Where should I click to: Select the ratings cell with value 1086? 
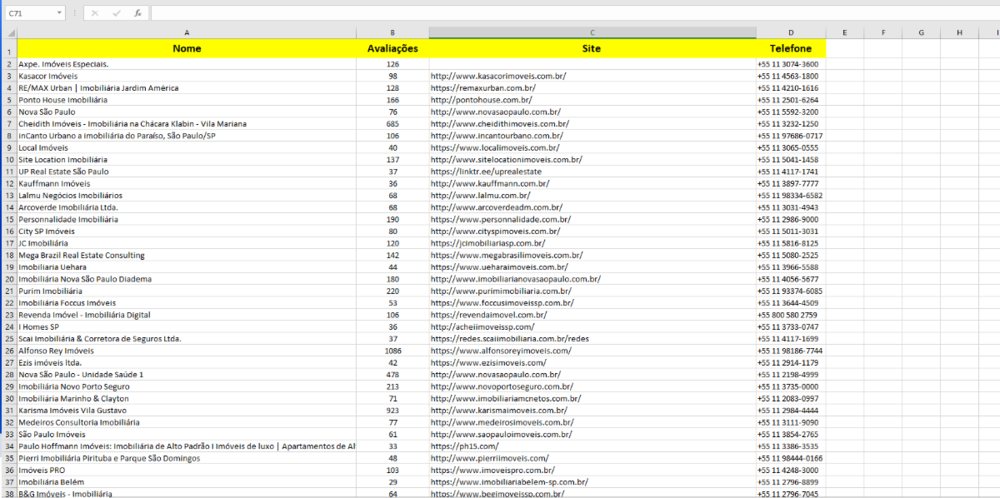pyautogui.click(x=392, y=351)
